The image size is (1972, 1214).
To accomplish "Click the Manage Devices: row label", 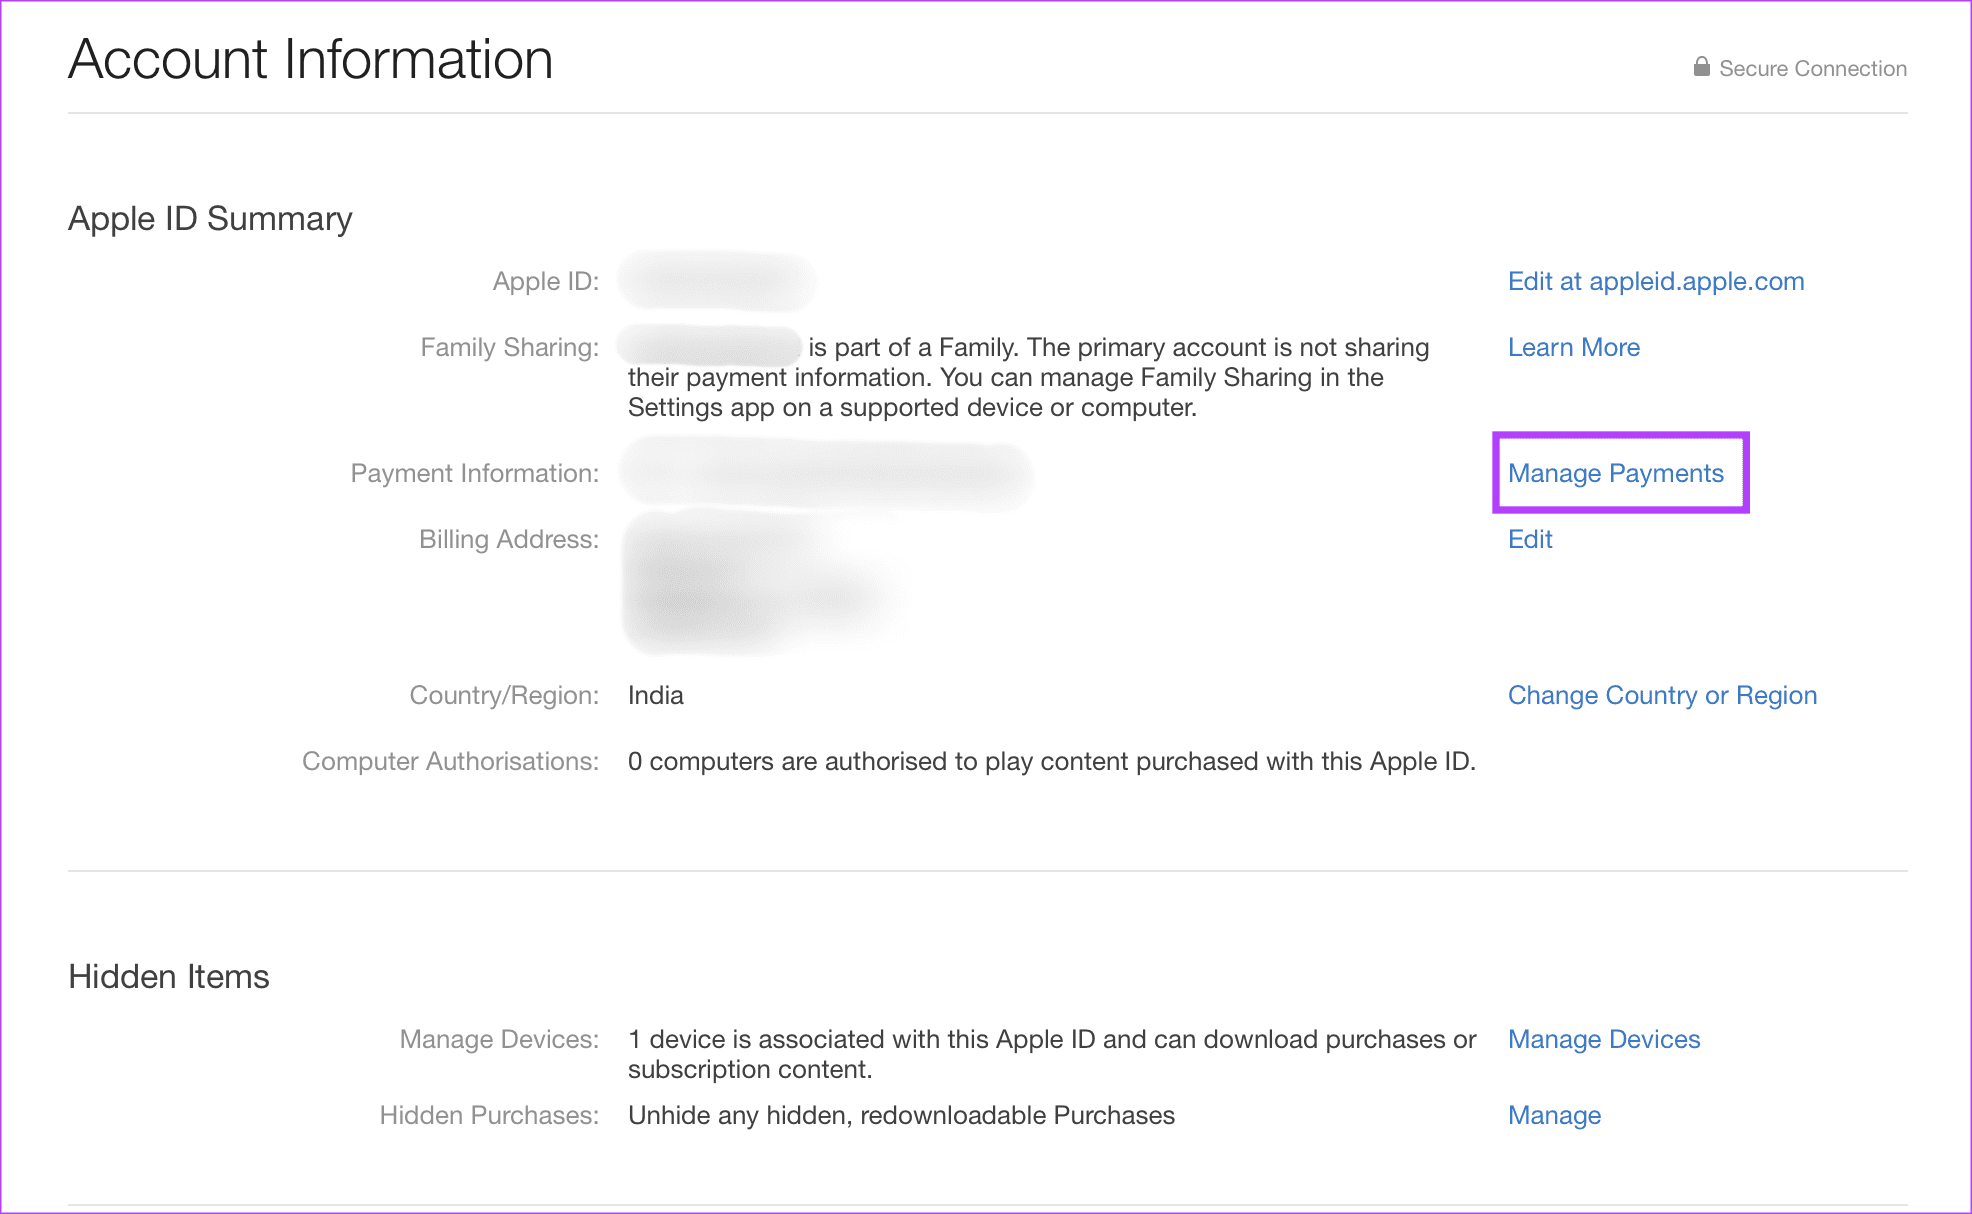I will (x=499, y=1039).
